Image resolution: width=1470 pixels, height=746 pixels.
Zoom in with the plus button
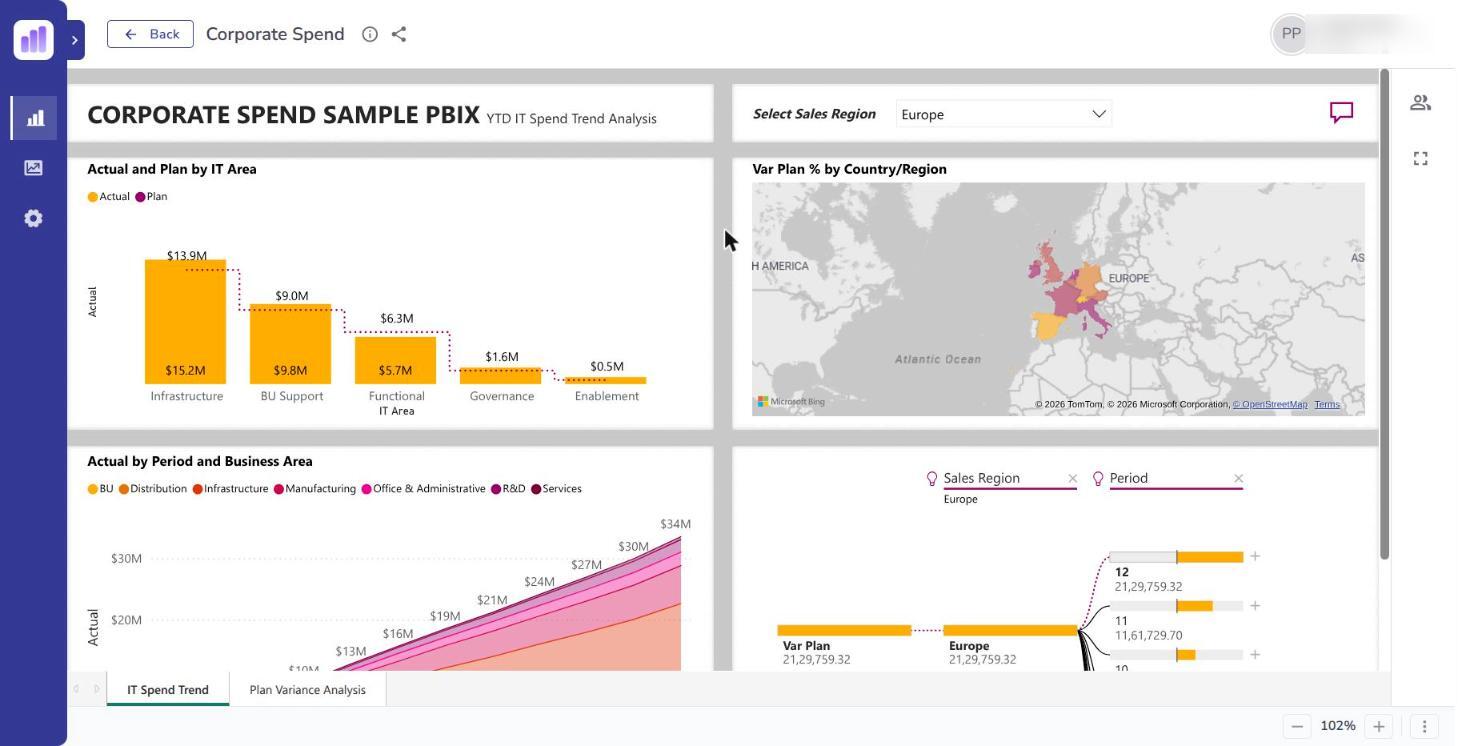pos(1378,726)
